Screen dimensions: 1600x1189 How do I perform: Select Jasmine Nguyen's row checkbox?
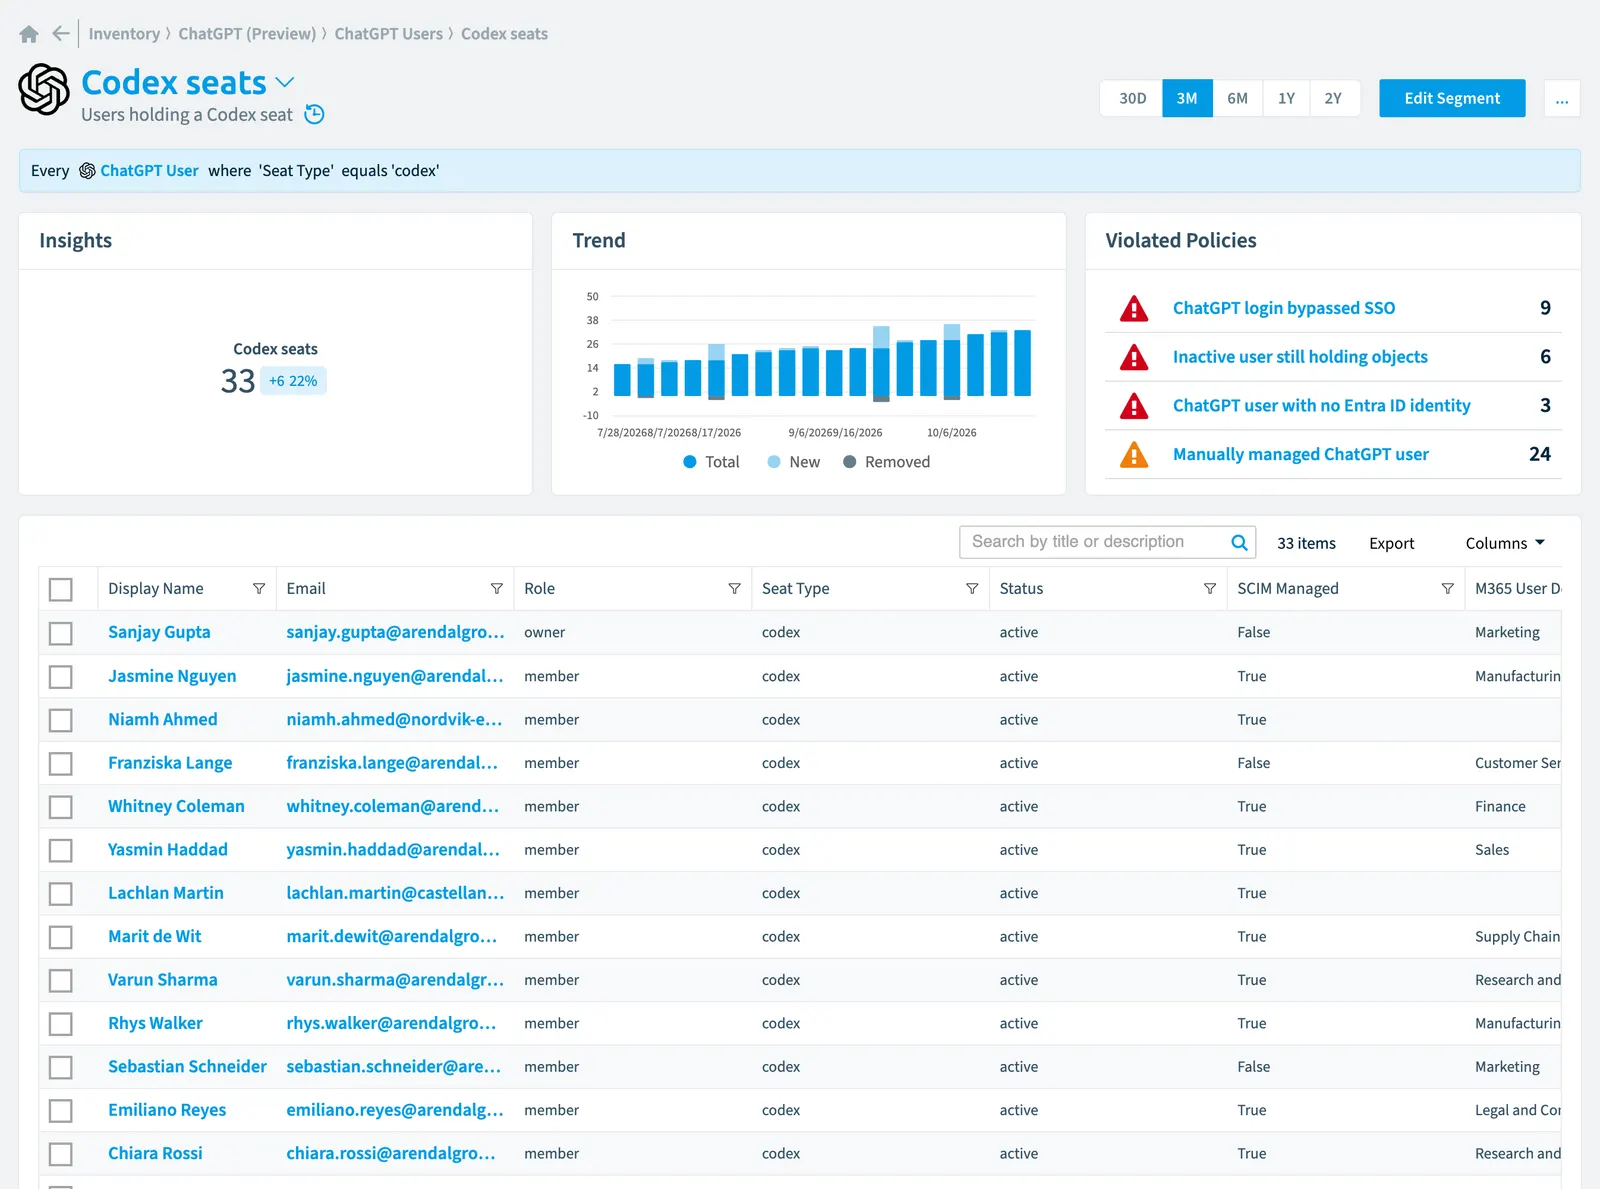pos(61,677)
